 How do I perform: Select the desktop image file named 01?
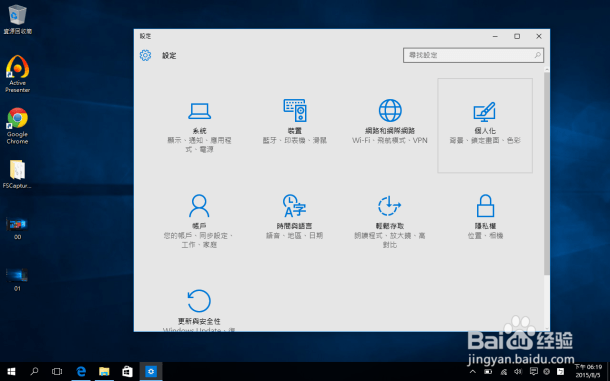point(17,279)
